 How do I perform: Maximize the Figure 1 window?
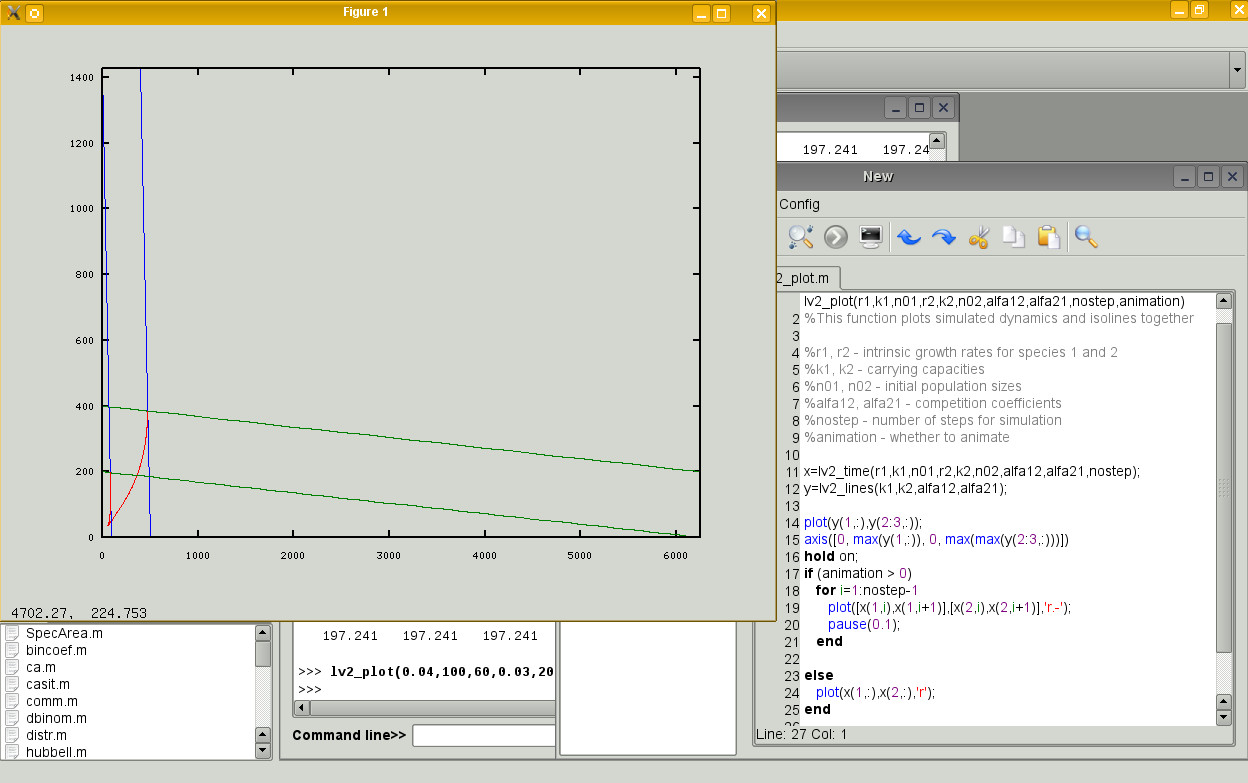coord(722,13)
